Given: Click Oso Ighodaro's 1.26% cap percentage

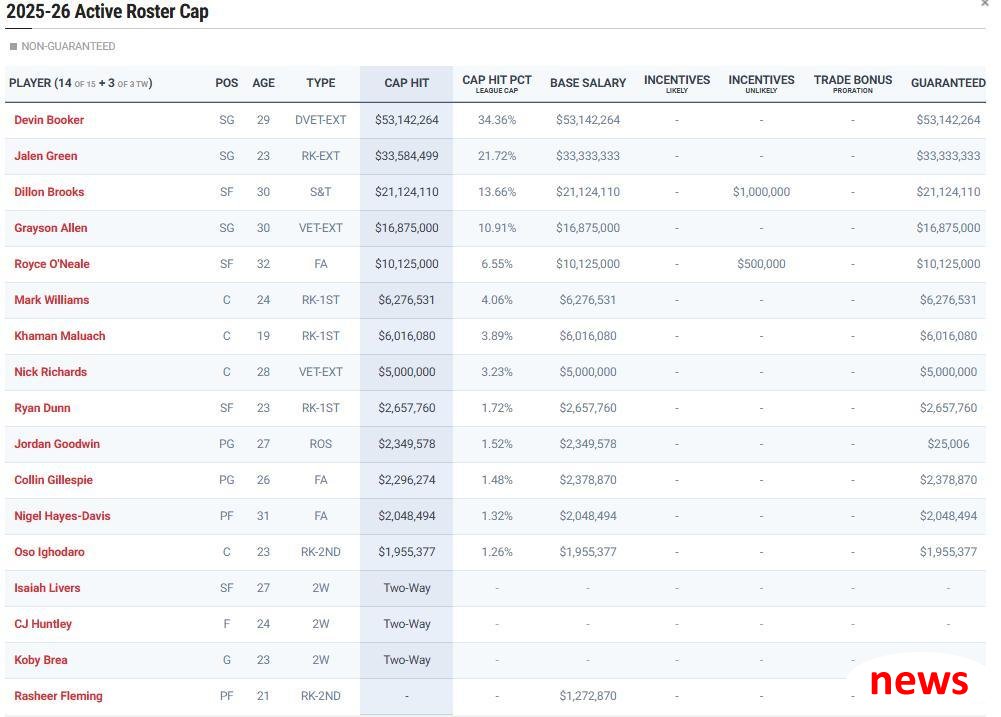Looking at the screenshot, I should pyautogui.click(x=497, y=552).
